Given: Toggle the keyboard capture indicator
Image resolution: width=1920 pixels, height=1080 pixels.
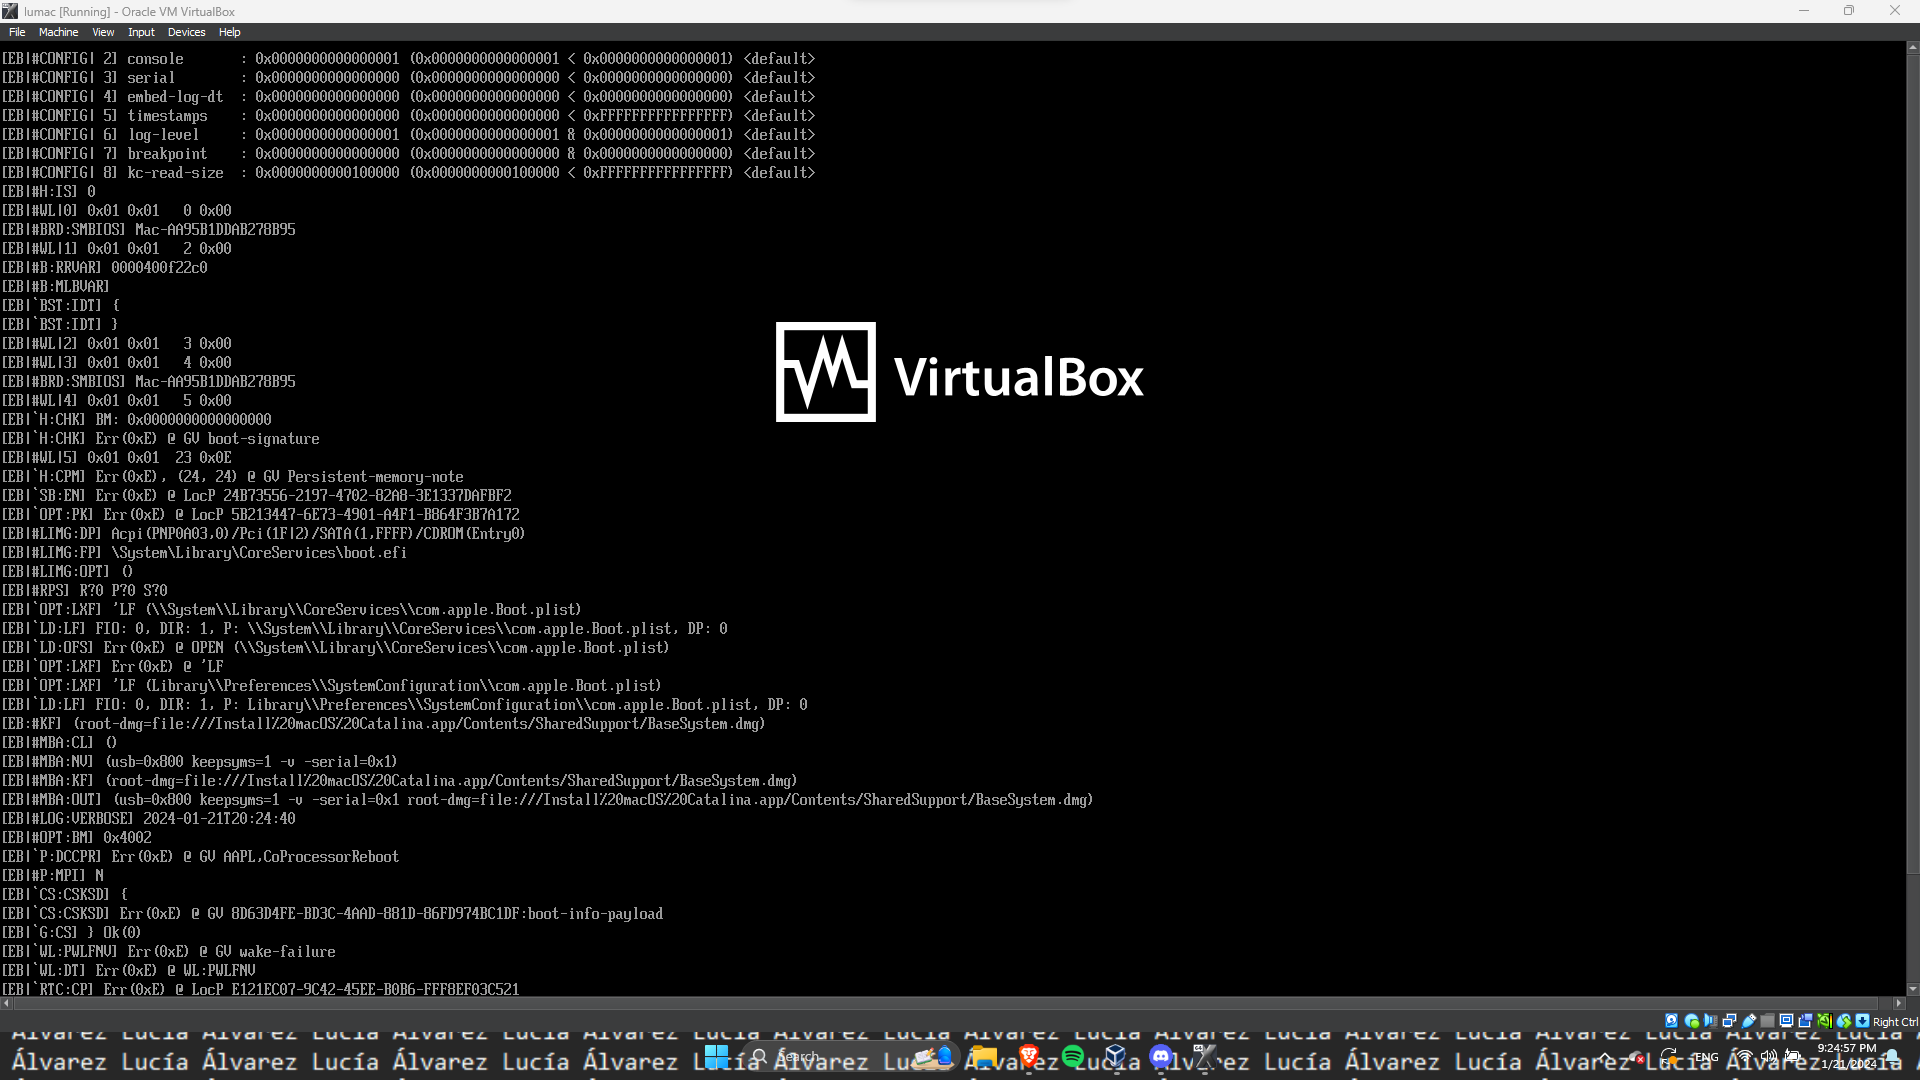Looking at the screenshot, I should pyautogui.click(x=1862, y=1021).
